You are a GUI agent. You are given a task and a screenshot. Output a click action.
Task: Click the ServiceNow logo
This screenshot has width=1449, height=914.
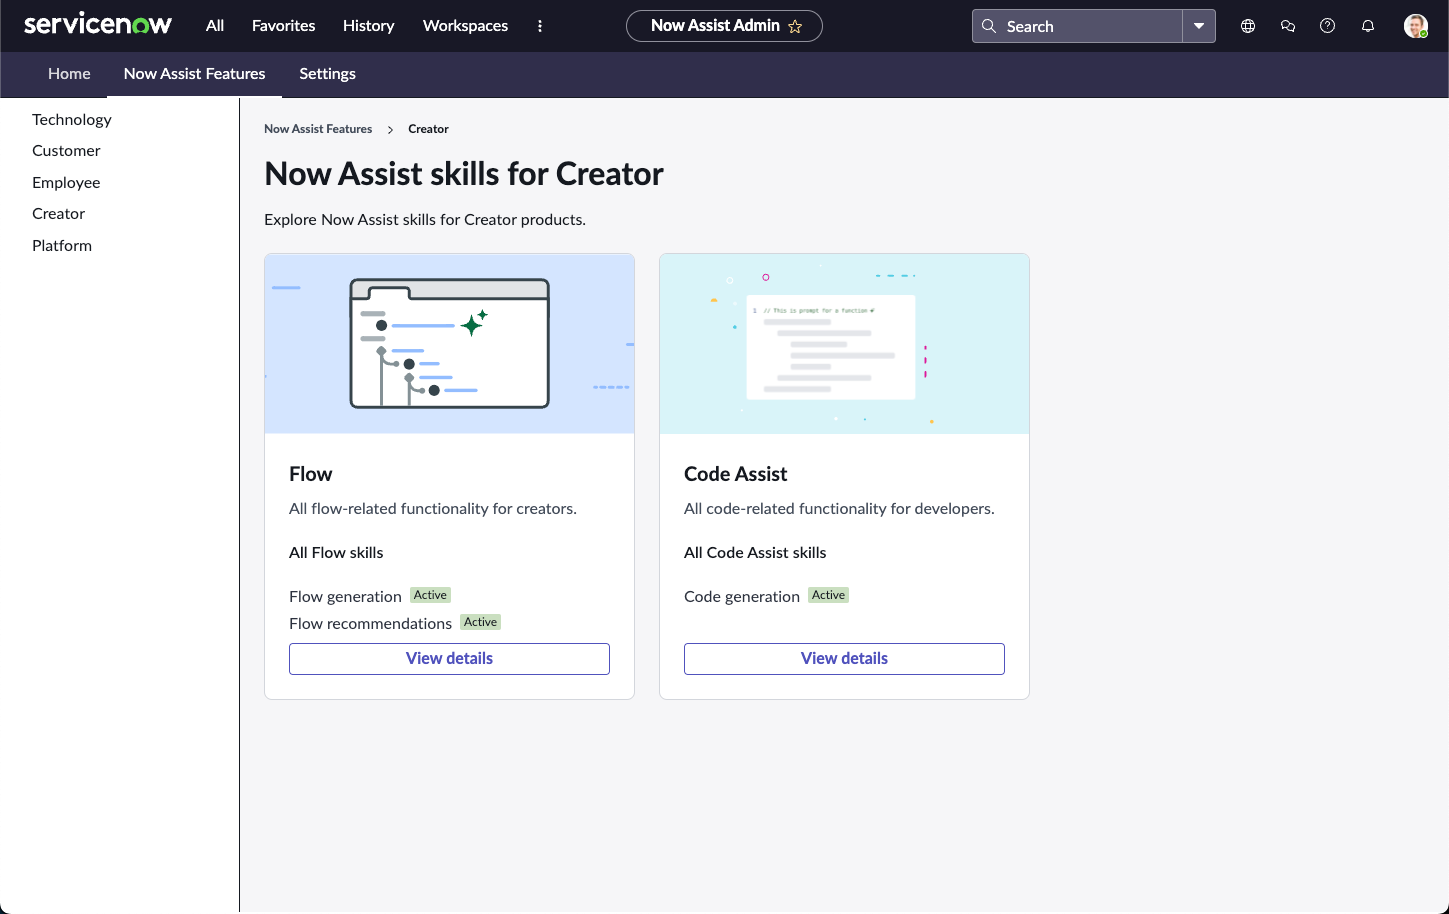tap(98, 25)
